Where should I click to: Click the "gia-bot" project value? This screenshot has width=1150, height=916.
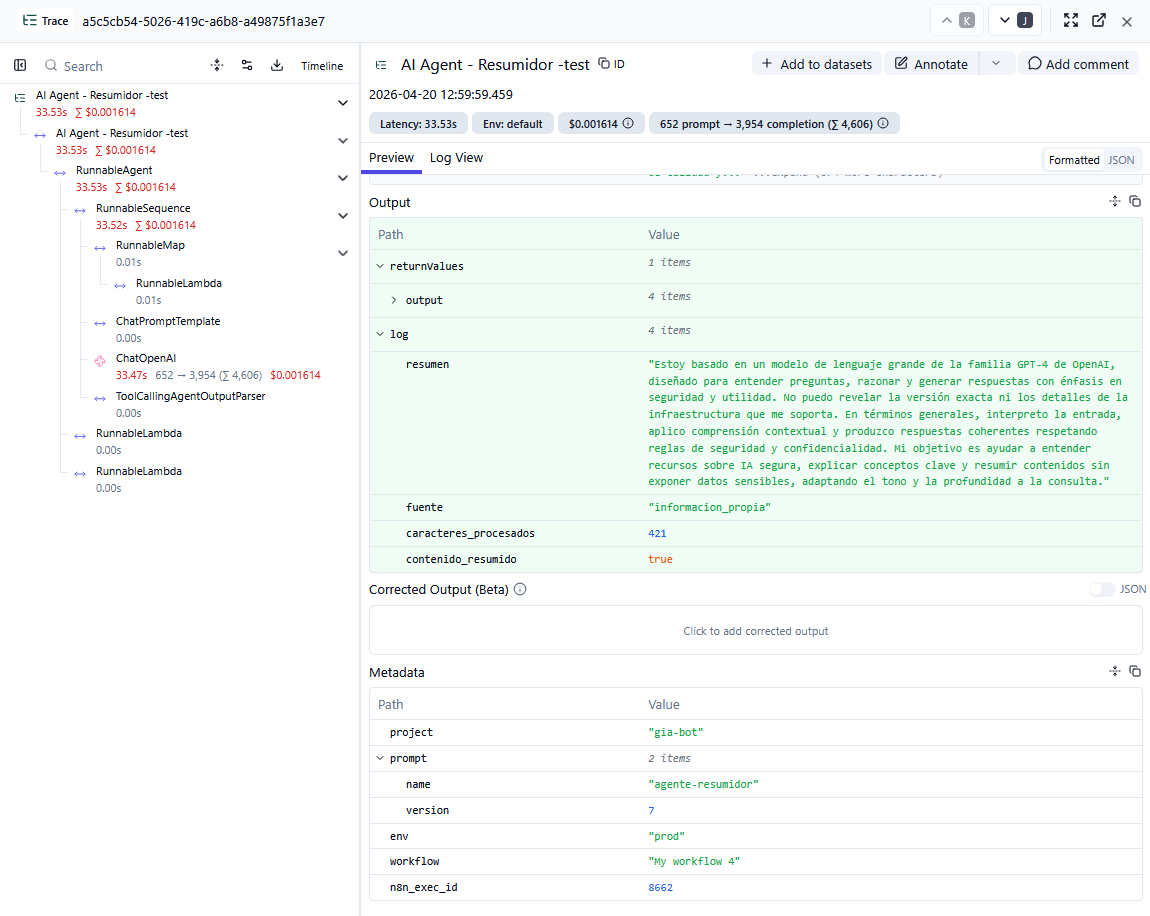click(x=675, y=732)
